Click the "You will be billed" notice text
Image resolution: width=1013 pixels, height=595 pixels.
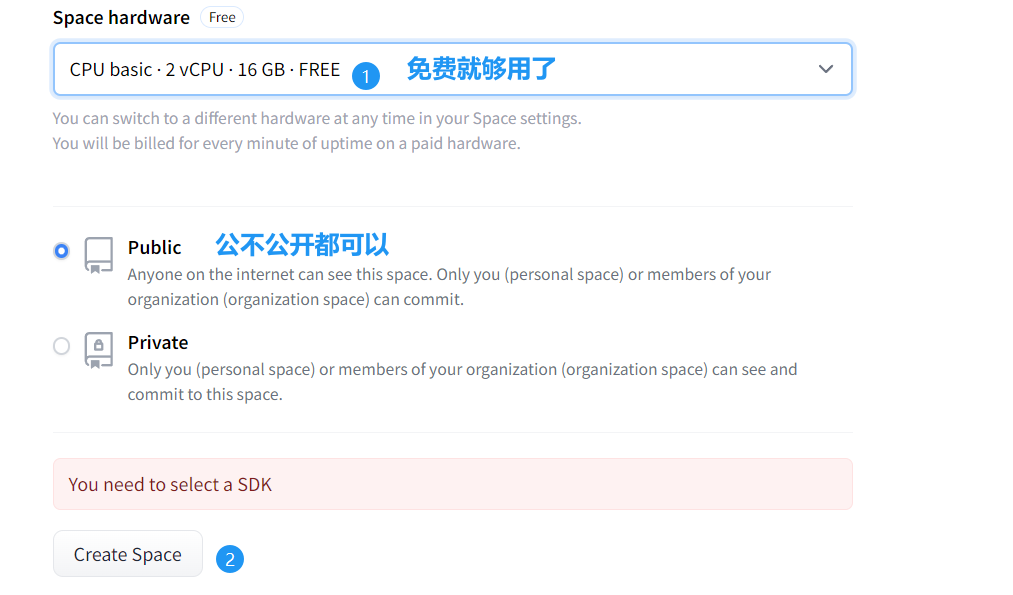pos(286,143)
